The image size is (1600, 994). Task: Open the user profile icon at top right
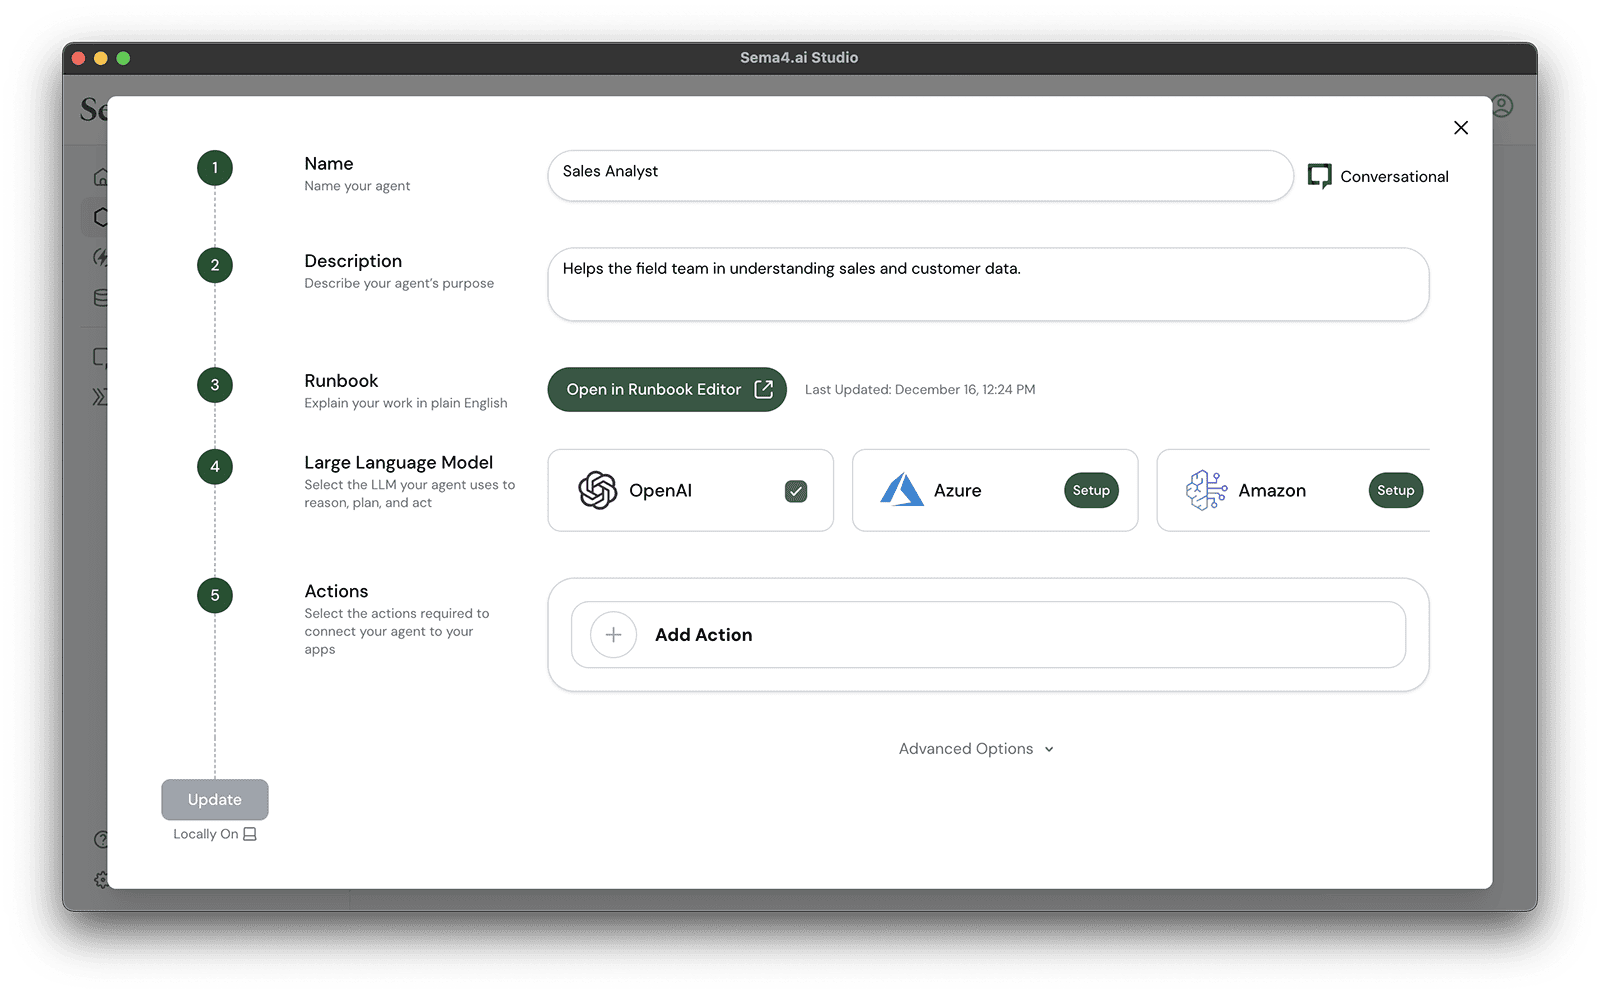pos(1503,106)
